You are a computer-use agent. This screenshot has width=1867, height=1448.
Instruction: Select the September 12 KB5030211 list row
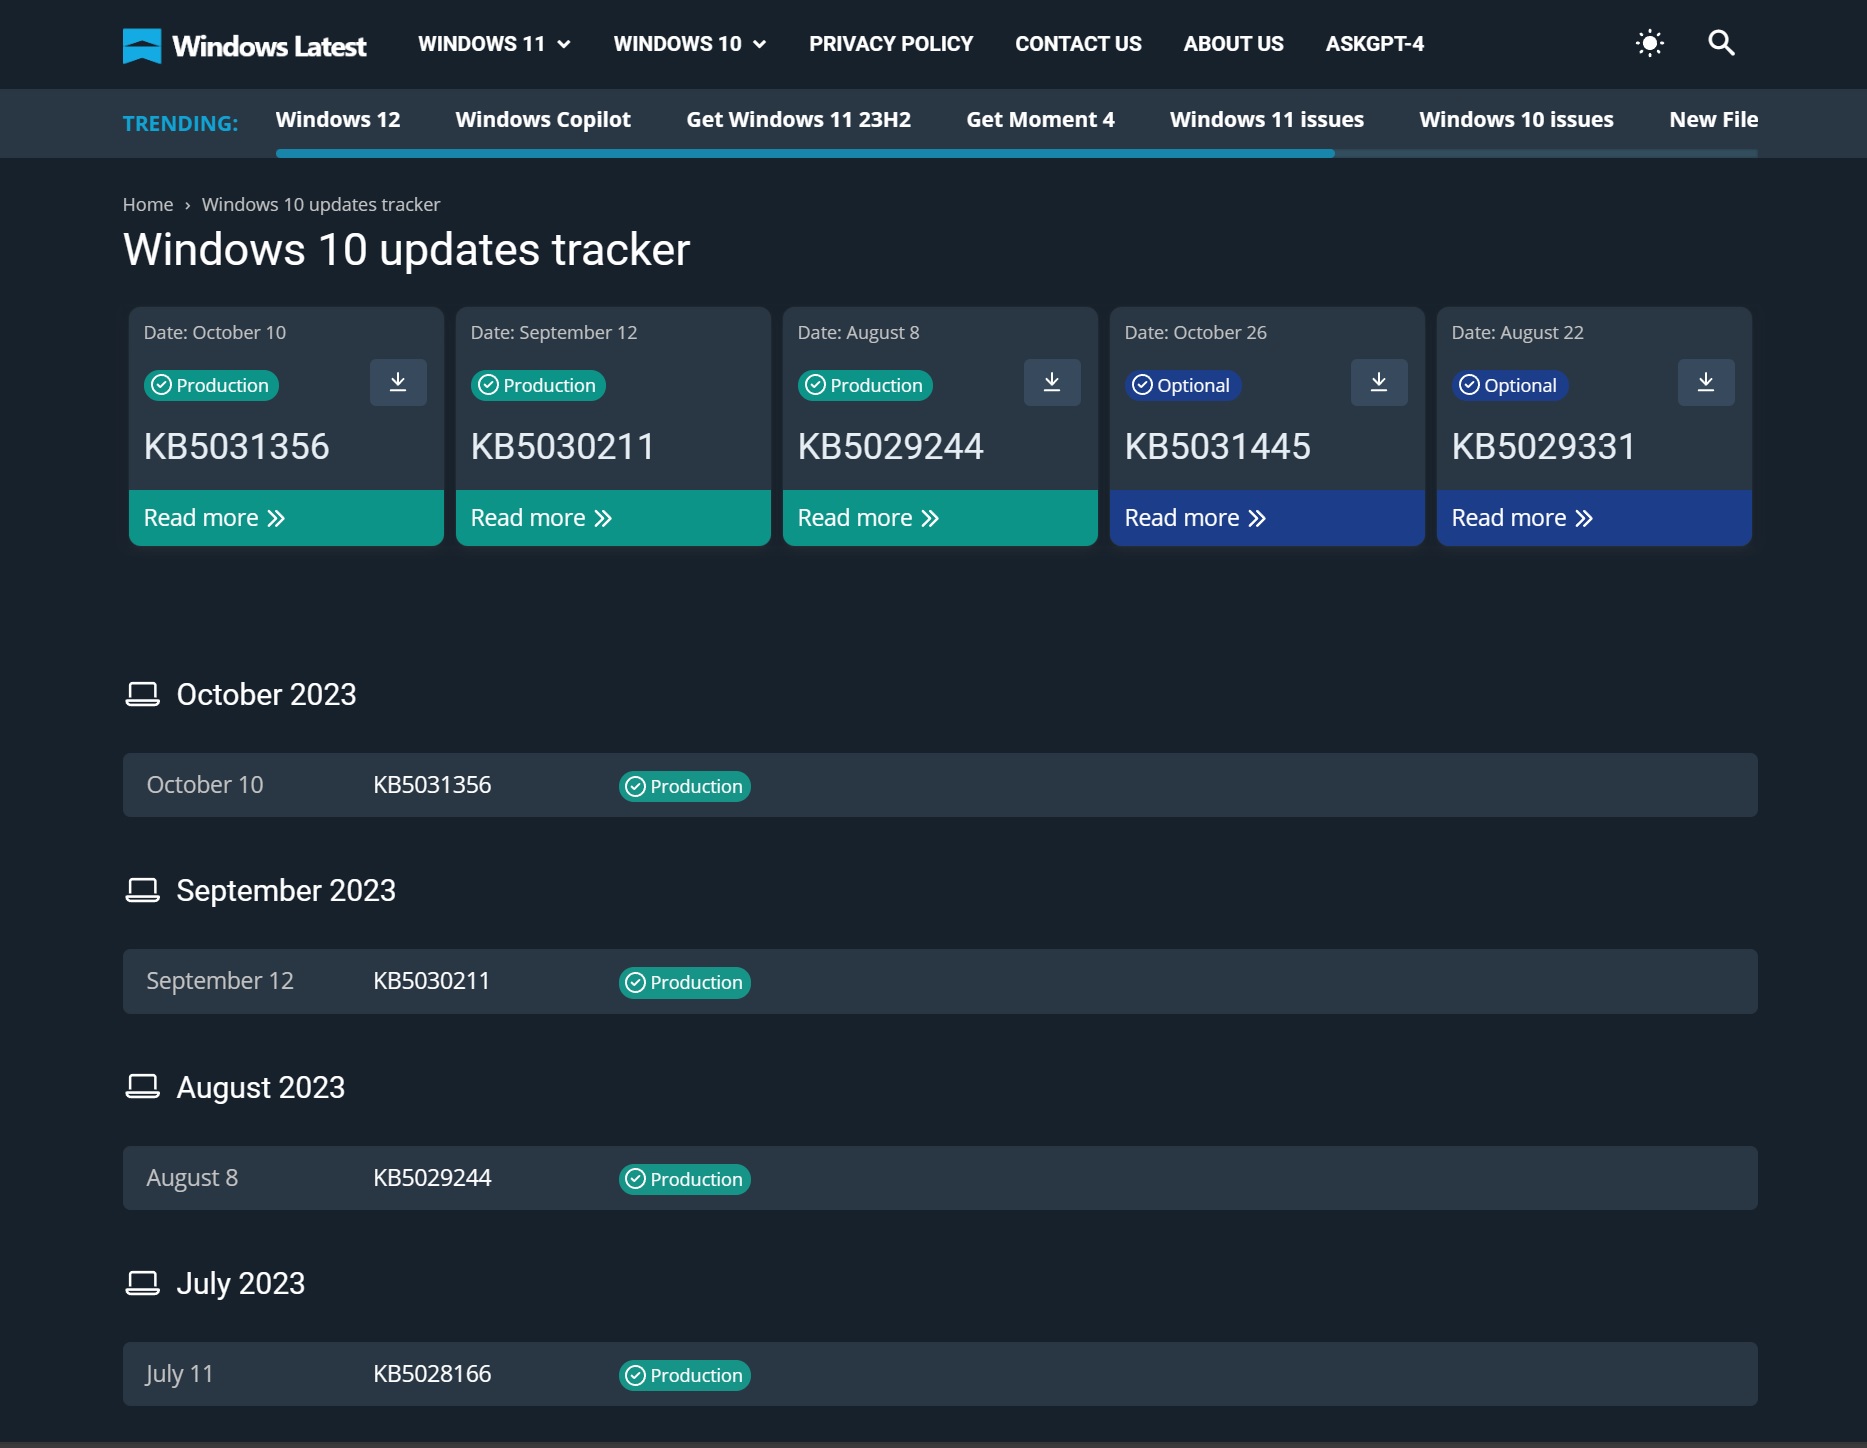(x=940, y=981)
